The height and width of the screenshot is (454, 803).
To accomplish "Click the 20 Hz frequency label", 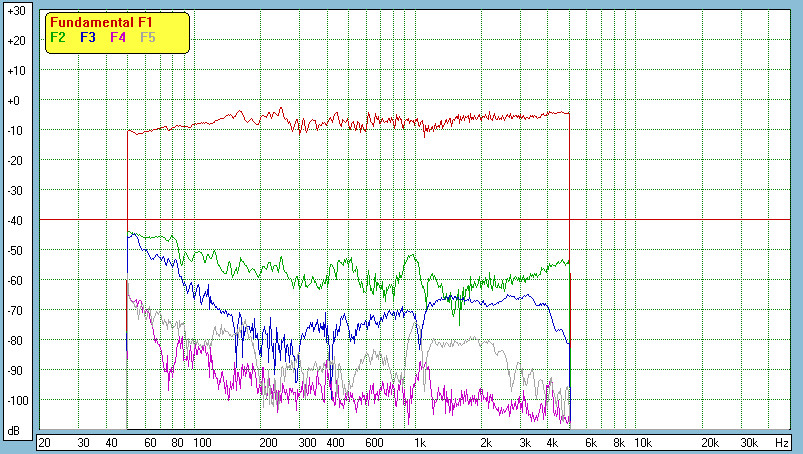I will (45, 443).
